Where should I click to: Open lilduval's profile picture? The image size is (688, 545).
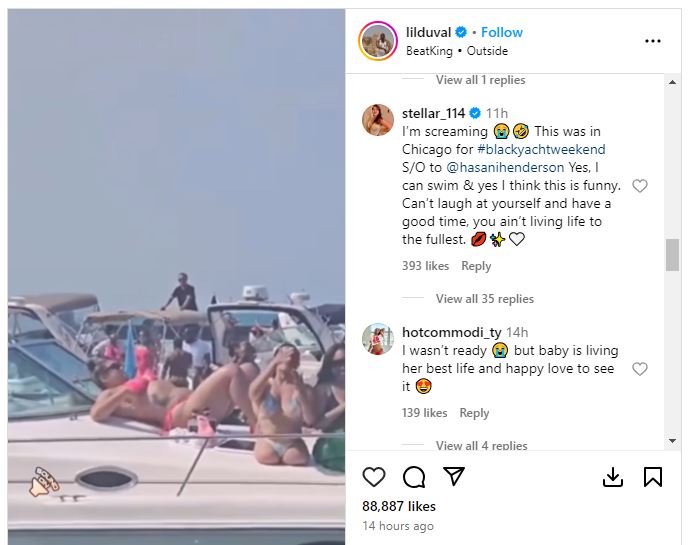point(378,41)
